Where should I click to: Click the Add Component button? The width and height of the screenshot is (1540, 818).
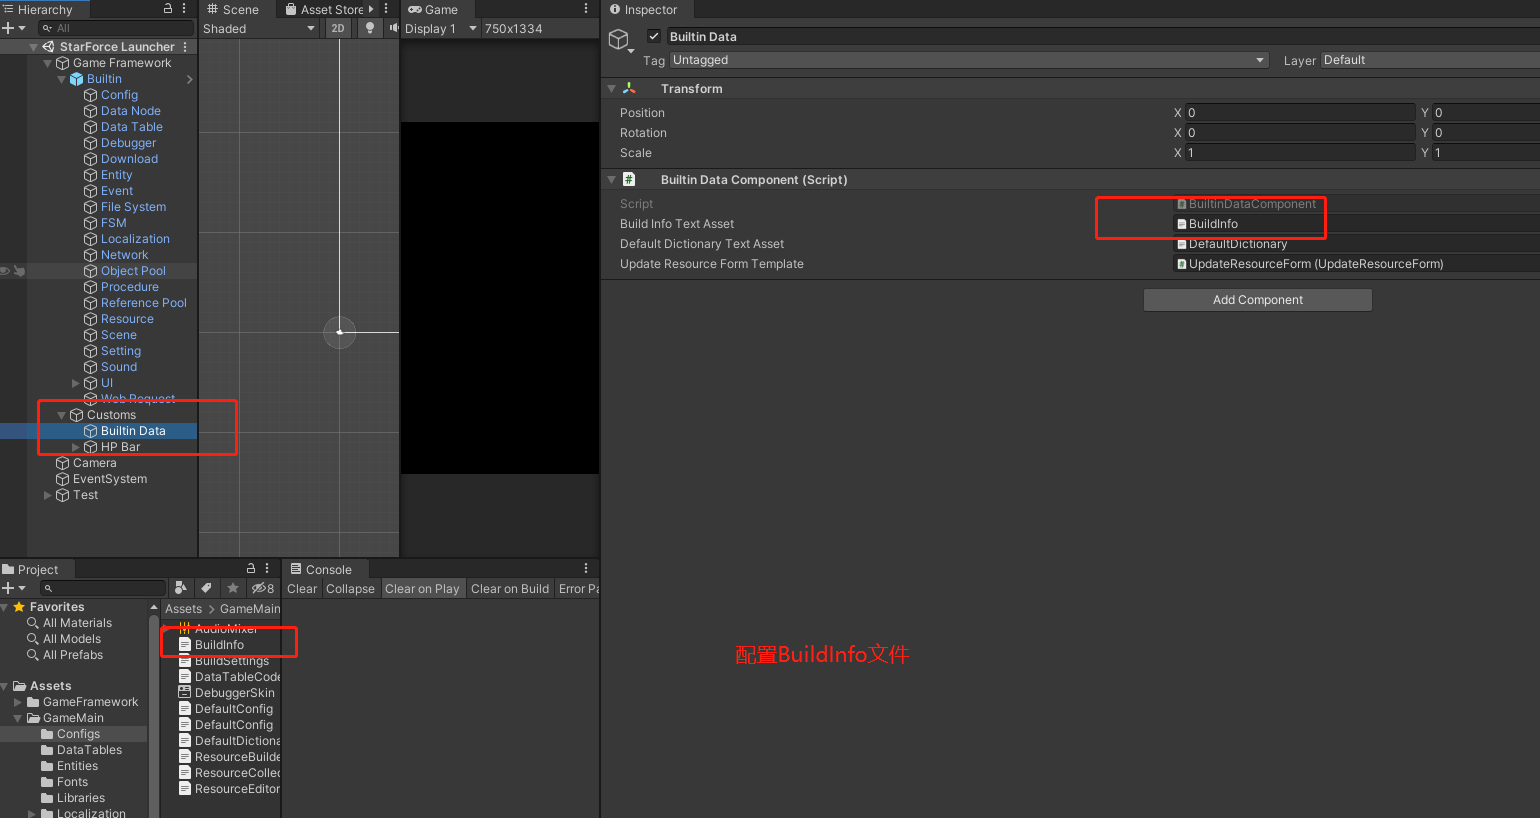[1257, 299]
